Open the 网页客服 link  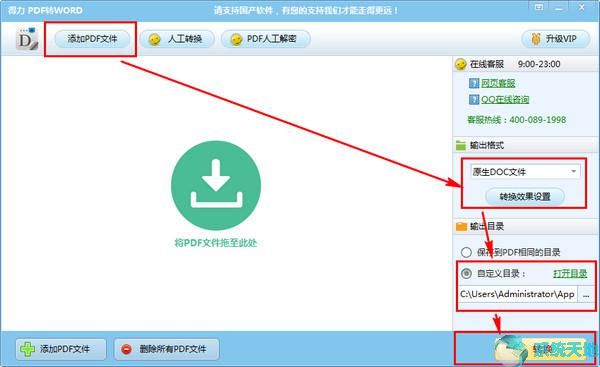pos(498,83)
